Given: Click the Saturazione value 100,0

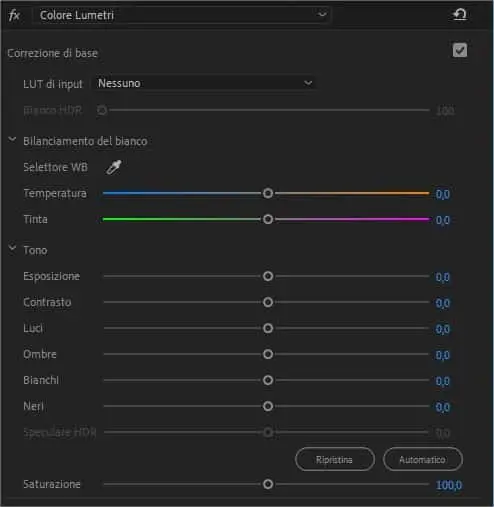Looking at the screenshot, I should 449,485.
